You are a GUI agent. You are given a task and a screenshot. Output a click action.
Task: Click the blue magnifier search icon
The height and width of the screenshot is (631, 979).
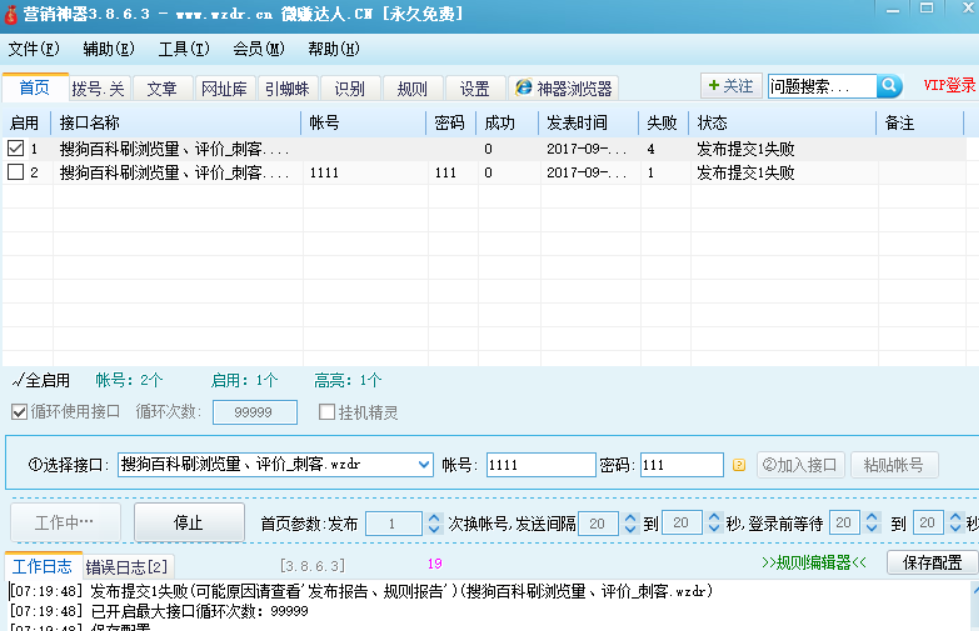887,86
